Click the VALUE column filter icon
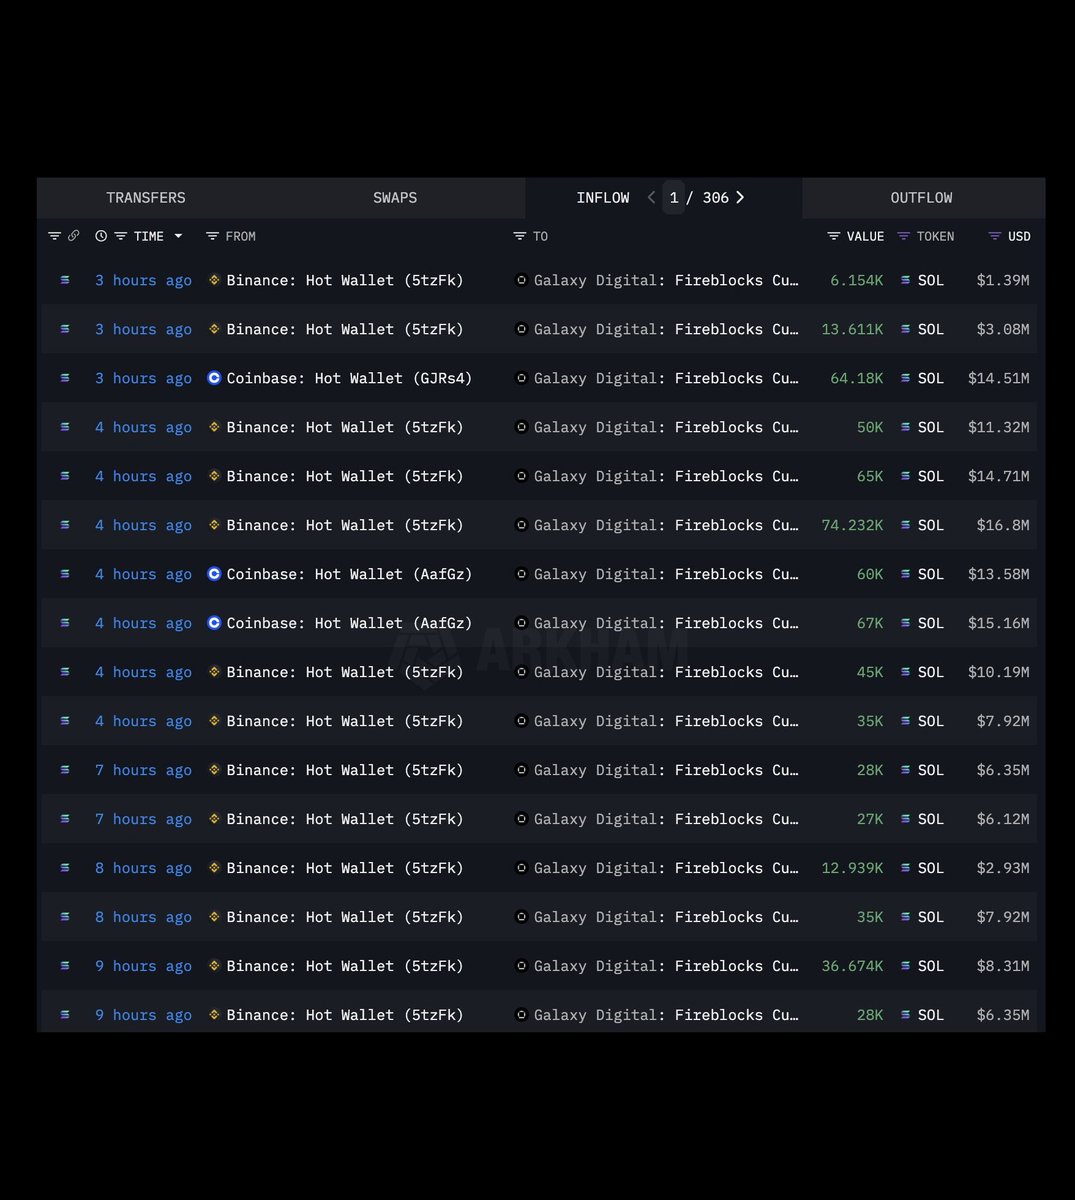 click(833, 236)
